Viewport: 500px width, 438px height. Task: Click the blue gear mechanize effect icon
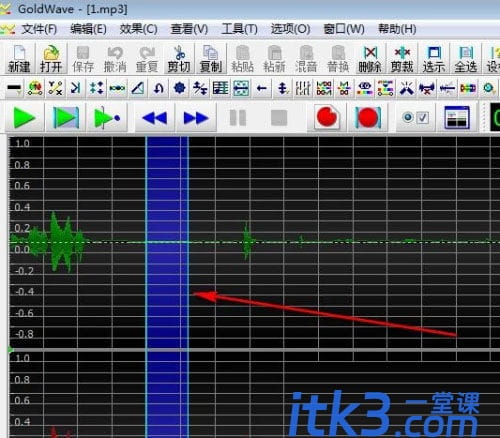pyautogui.click(x=180, y=88)
